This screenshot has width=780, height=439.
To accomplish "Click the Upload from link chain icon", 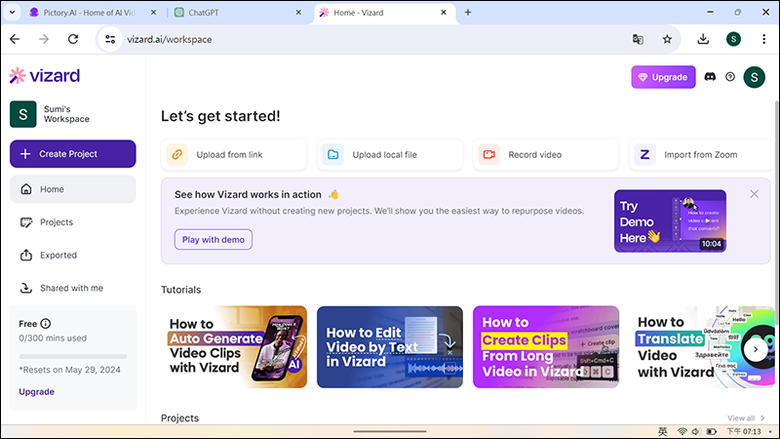I will [177, 155].
